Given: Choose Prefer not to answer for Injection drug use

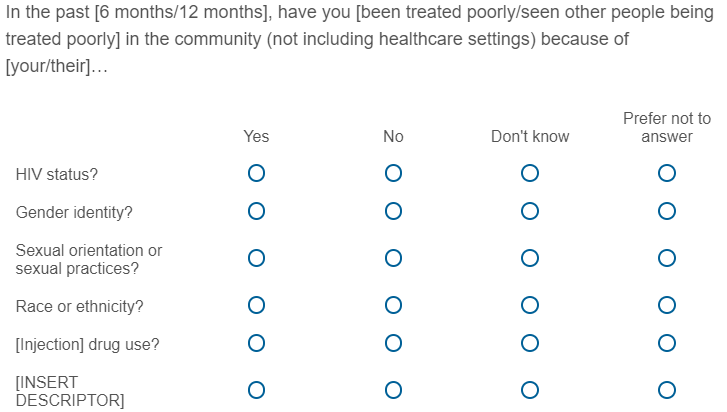Looking at the screenshot, I should [667, 344].
